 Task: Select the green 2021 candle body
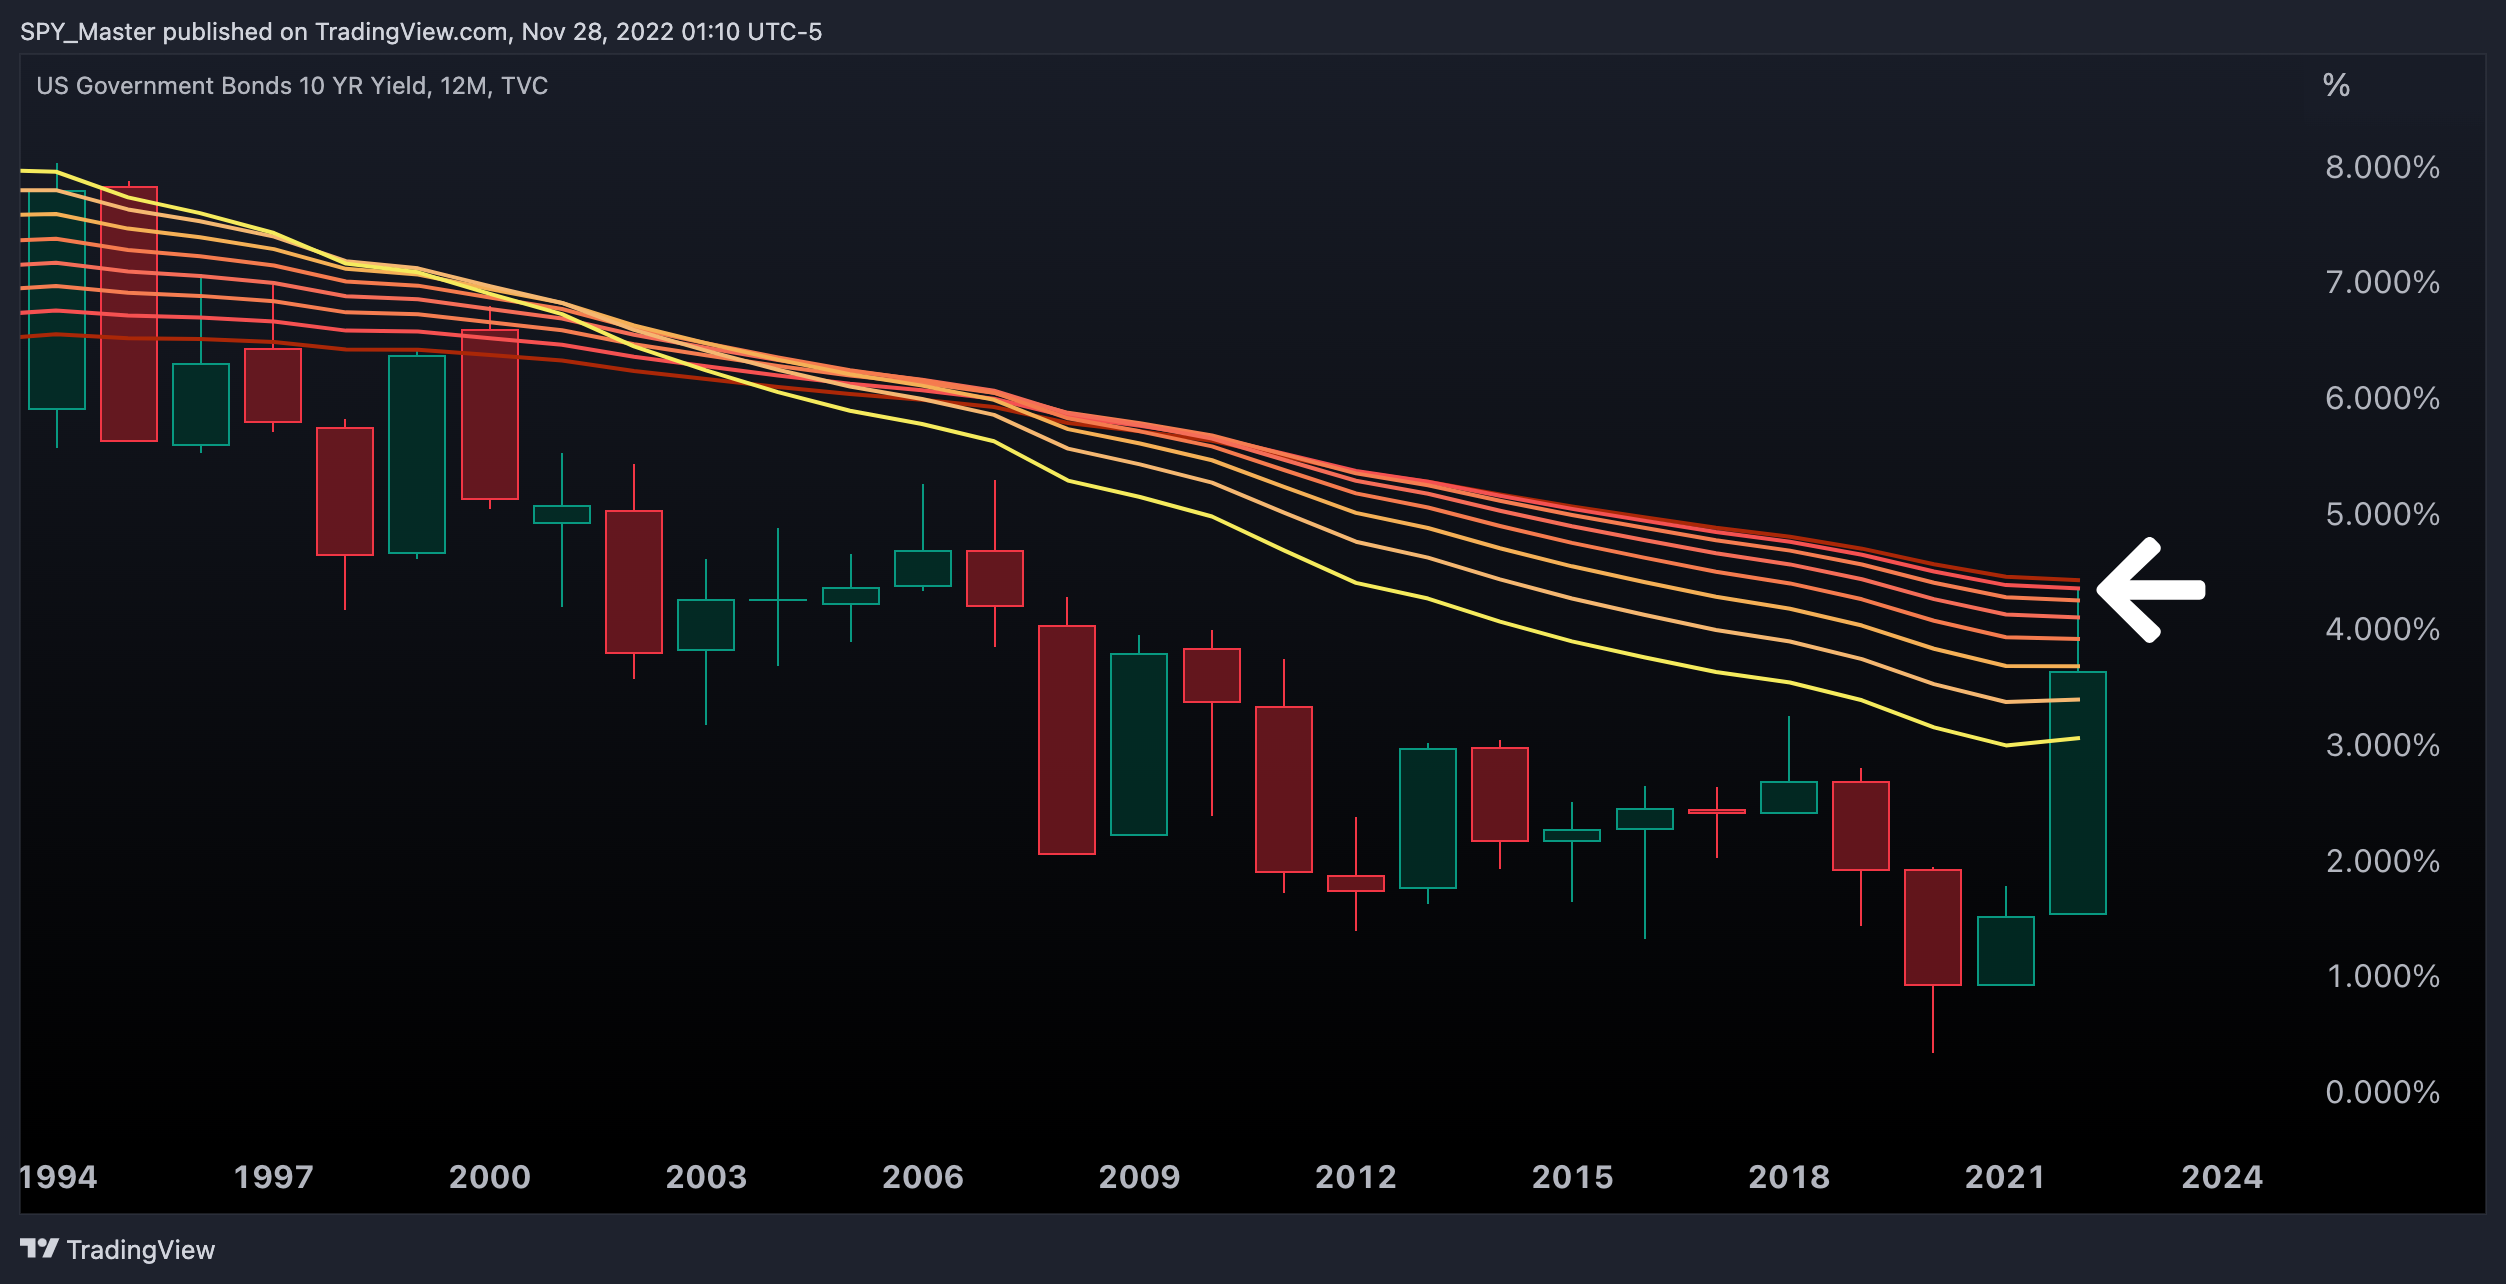click(2006, 951)
